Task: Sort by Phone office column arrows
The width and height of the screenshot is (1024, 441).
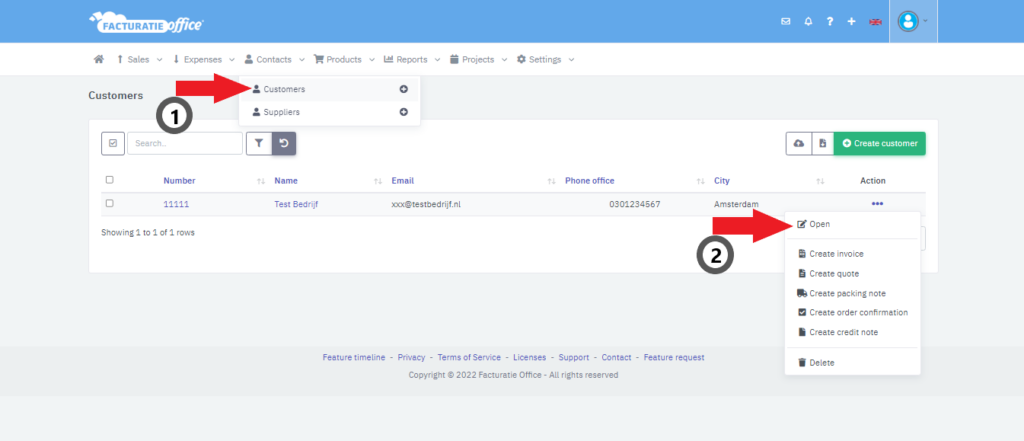Action: tap(701, 181)
